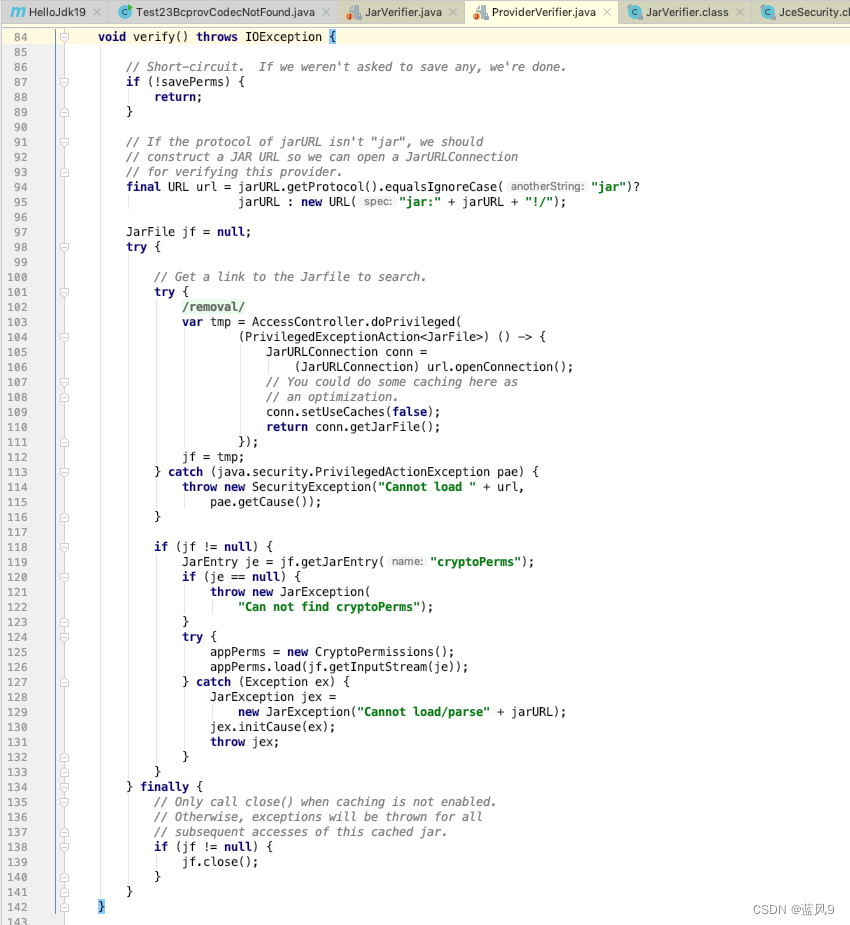Image resolution: width=850 pixels, height=925 pixels.
Task: Click the class icon on JceSecurity.class tab
Action: pyautogui.click(x=767, y=12)
